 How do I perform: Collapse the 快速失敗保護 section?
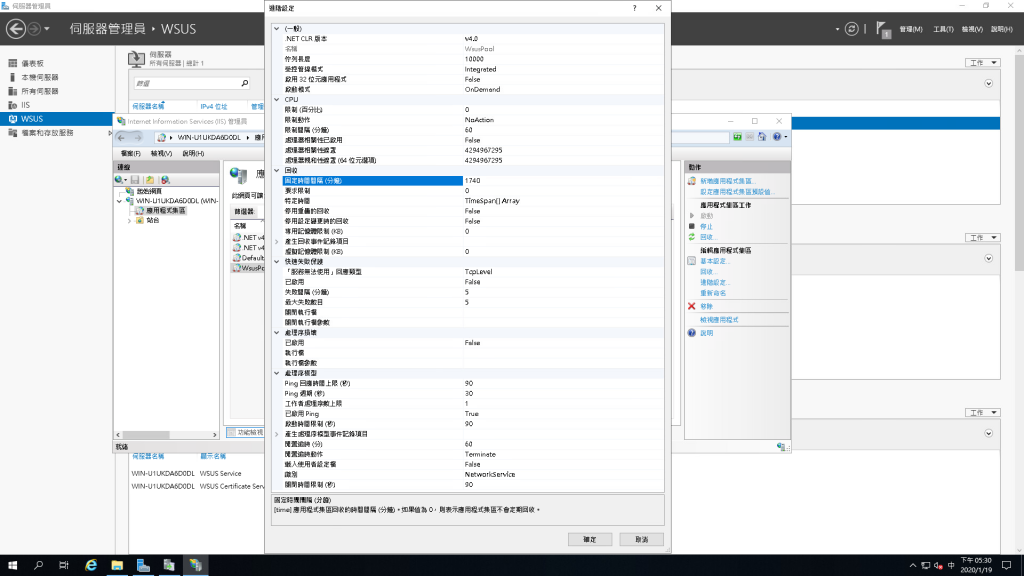[x=277, y=261]
